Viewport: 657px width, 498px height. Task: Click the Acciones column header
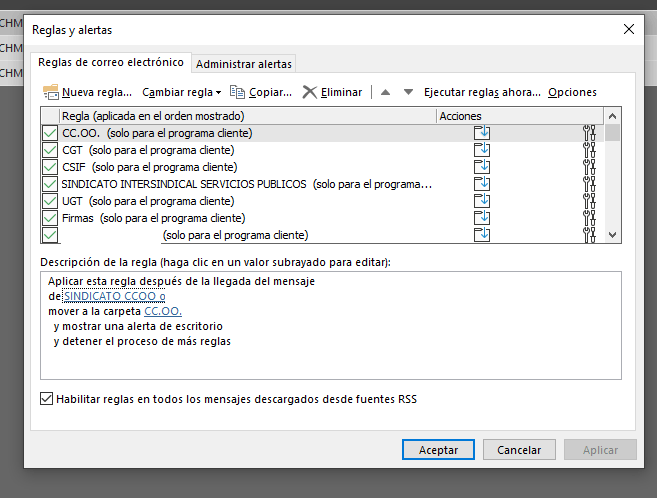[520, 116]
